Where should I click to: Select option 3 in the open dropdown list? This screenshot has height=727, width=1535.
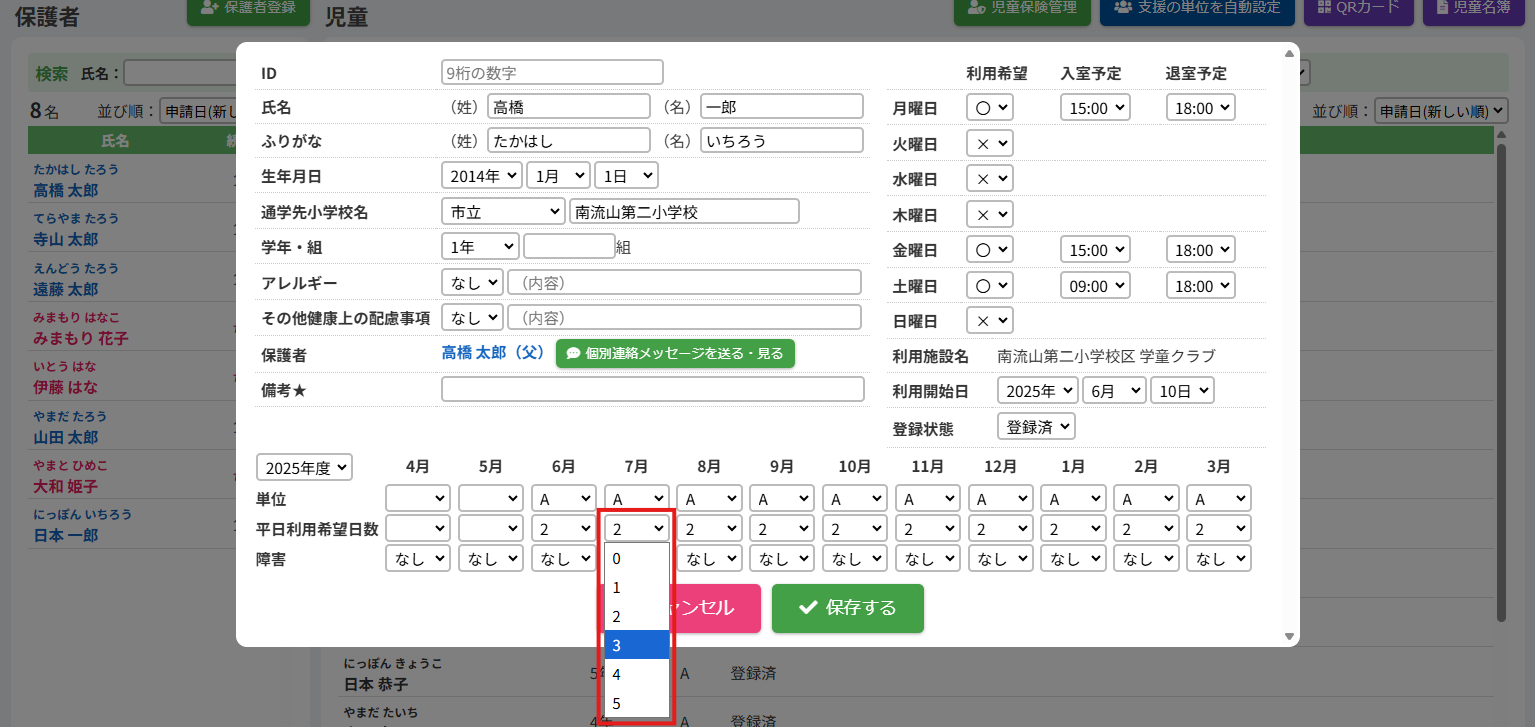636,645
